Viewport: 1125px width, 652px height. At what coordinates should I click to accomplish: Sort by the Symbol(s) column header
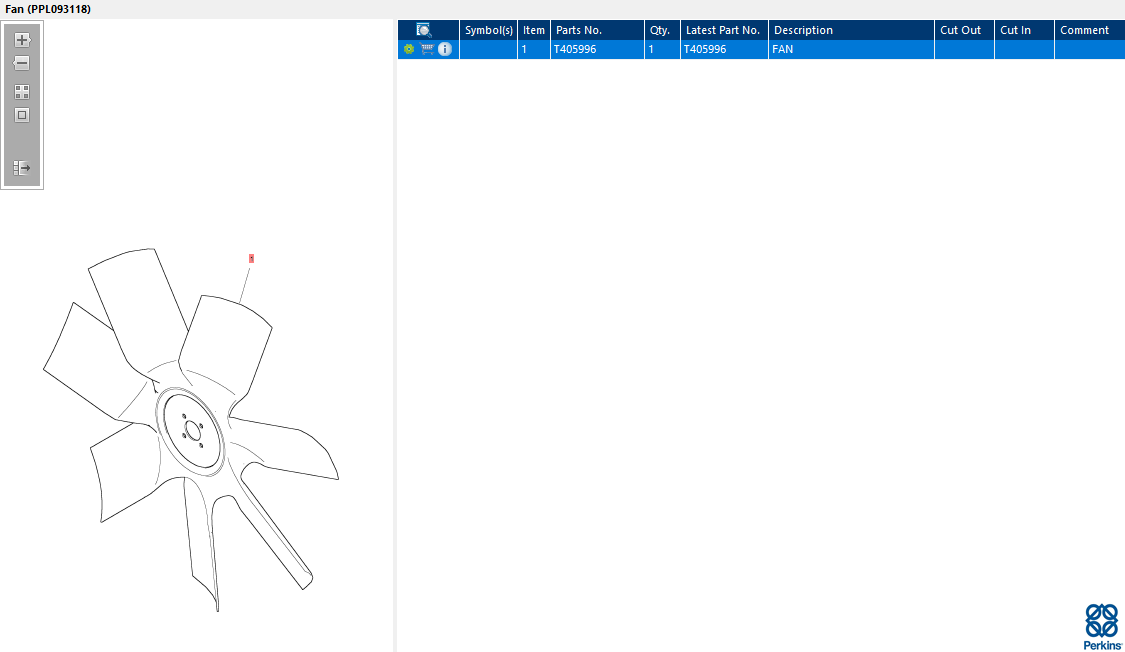pos(489,30)
